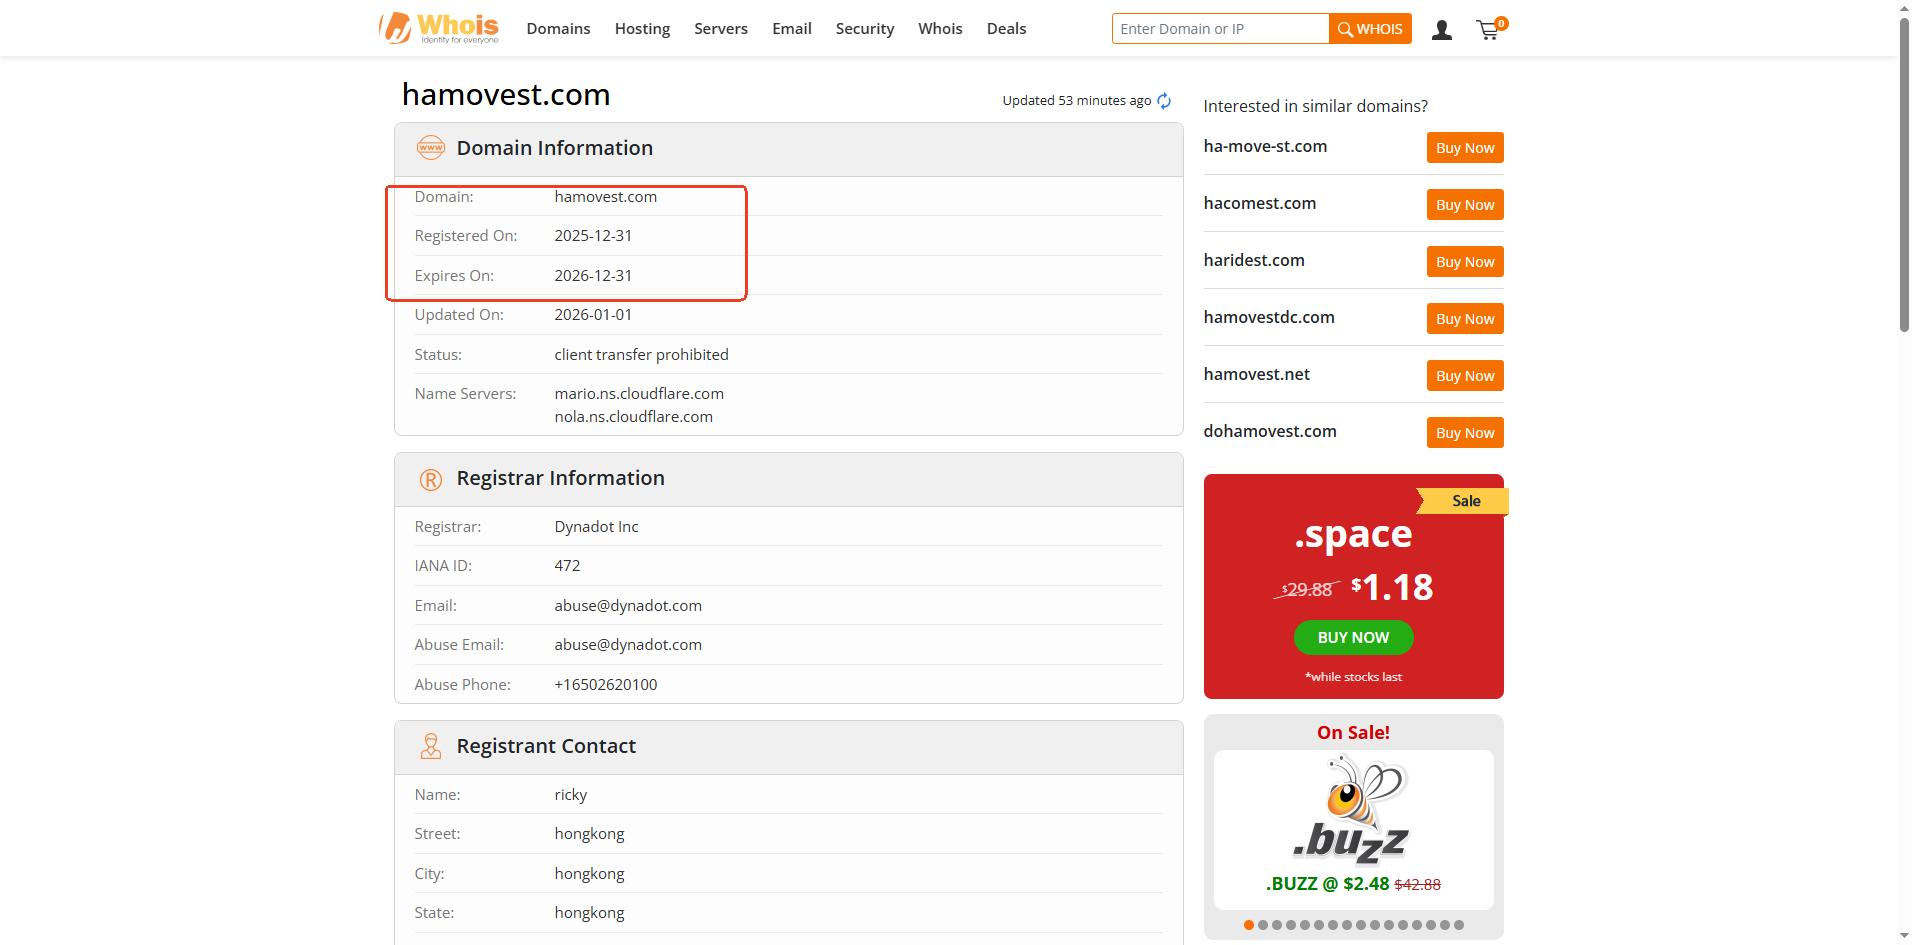Open the Deals menu
1912x945 pixels.
coord(1006,29)
